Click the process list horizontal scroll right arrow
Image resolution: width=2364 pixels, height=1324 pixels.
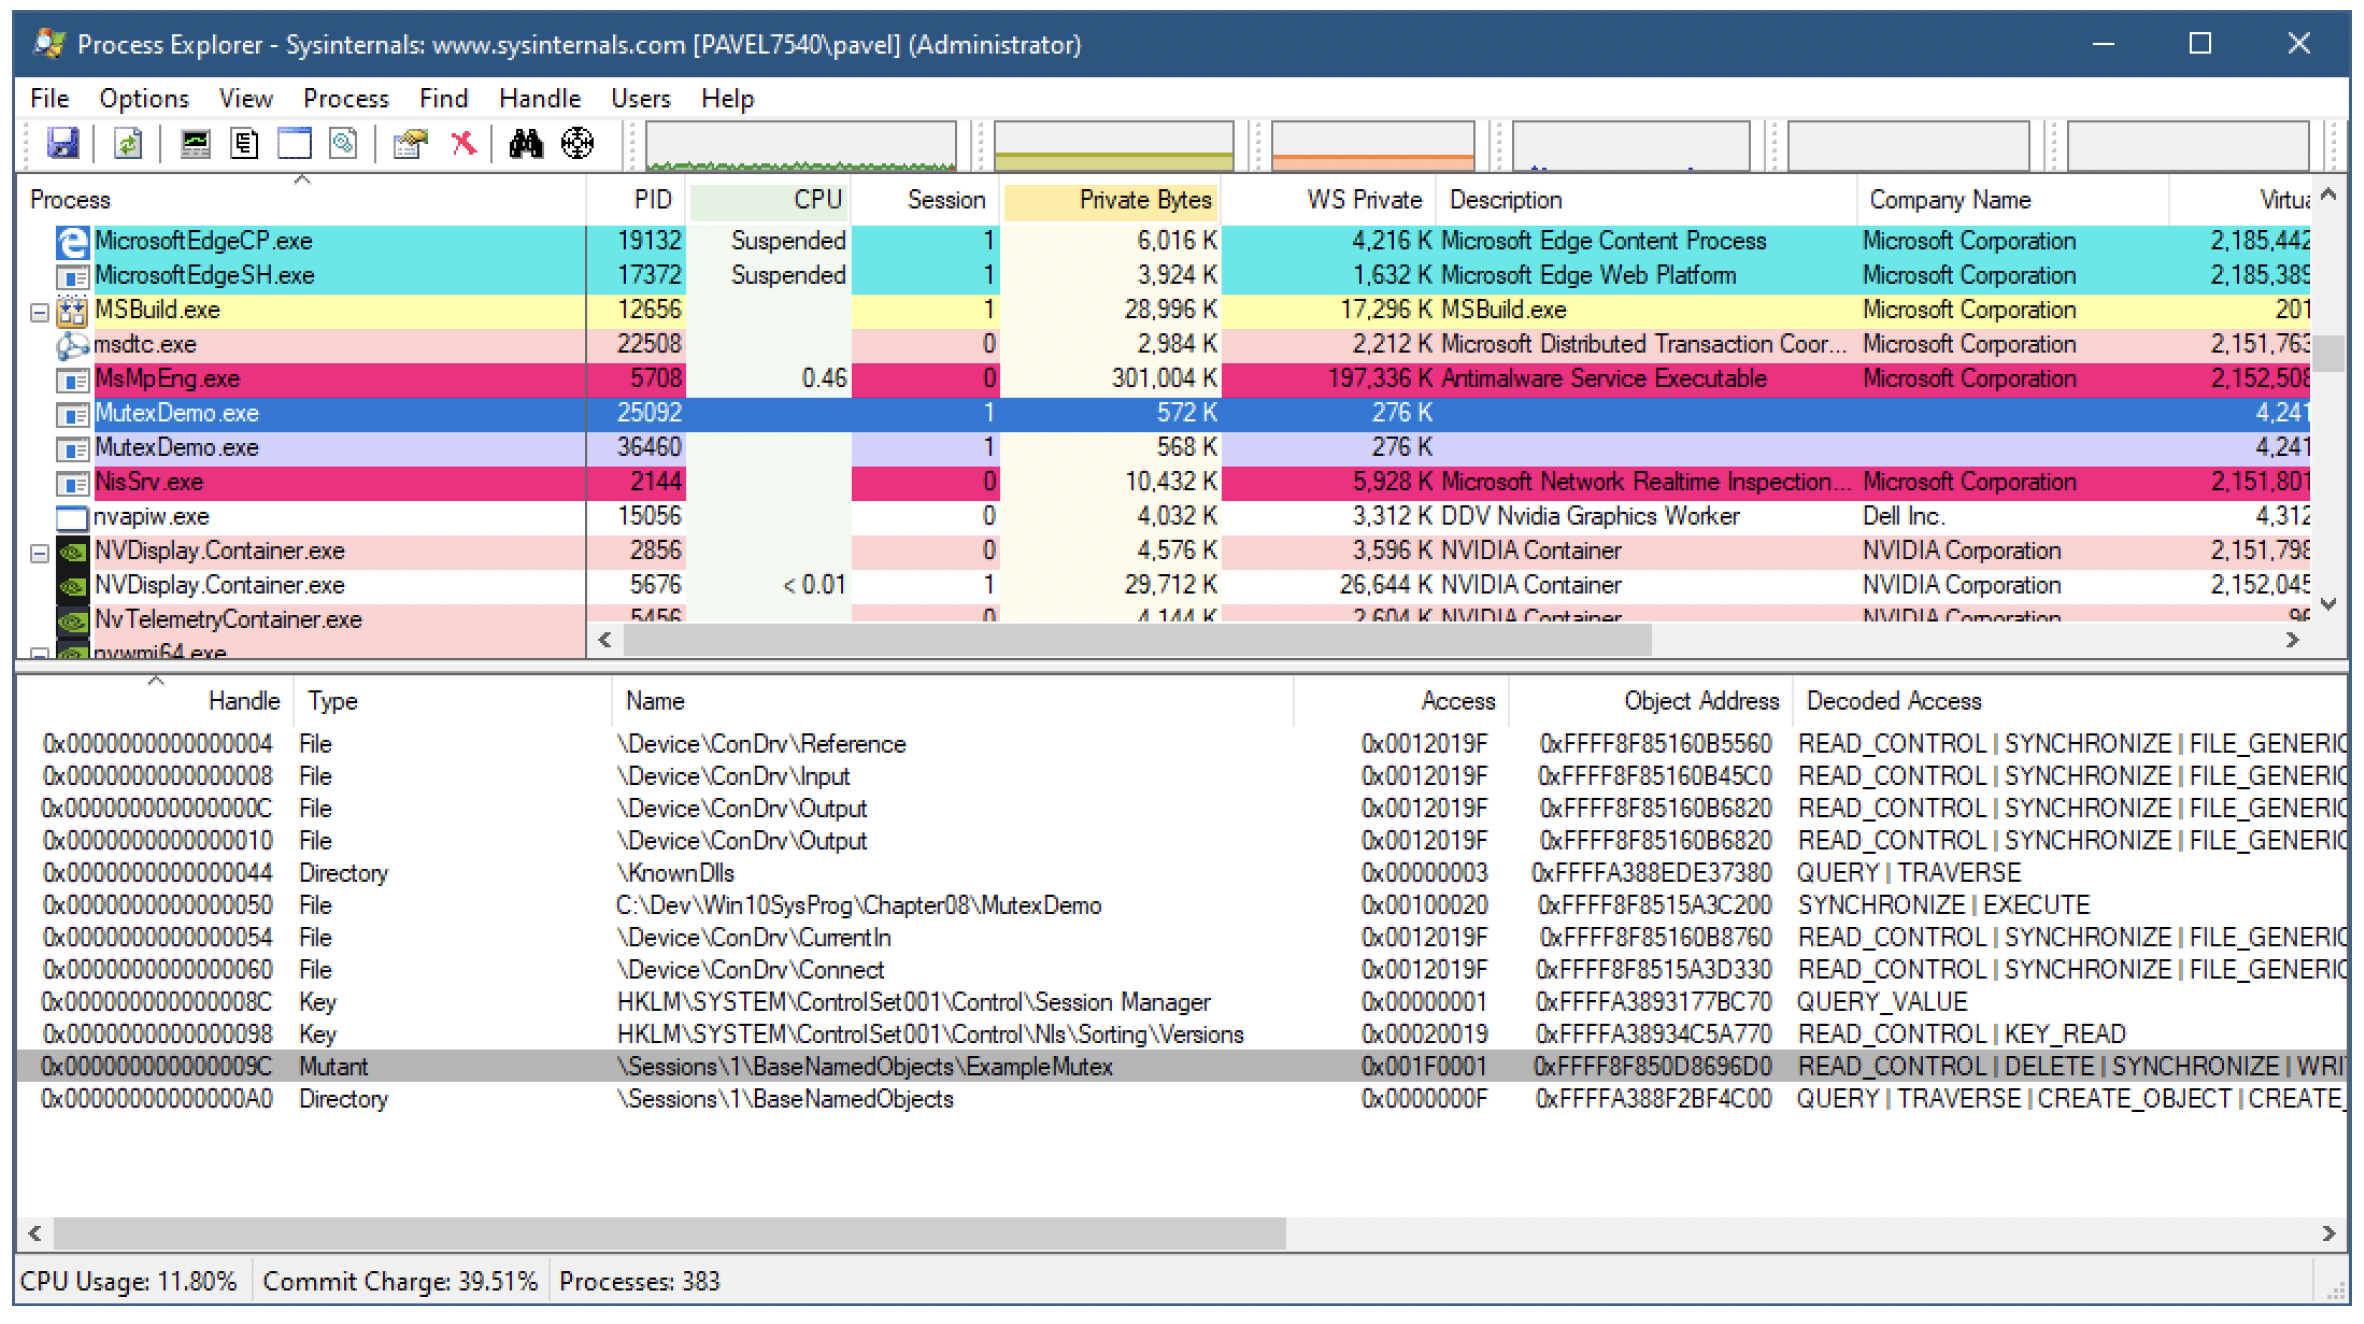[2292, 641]
